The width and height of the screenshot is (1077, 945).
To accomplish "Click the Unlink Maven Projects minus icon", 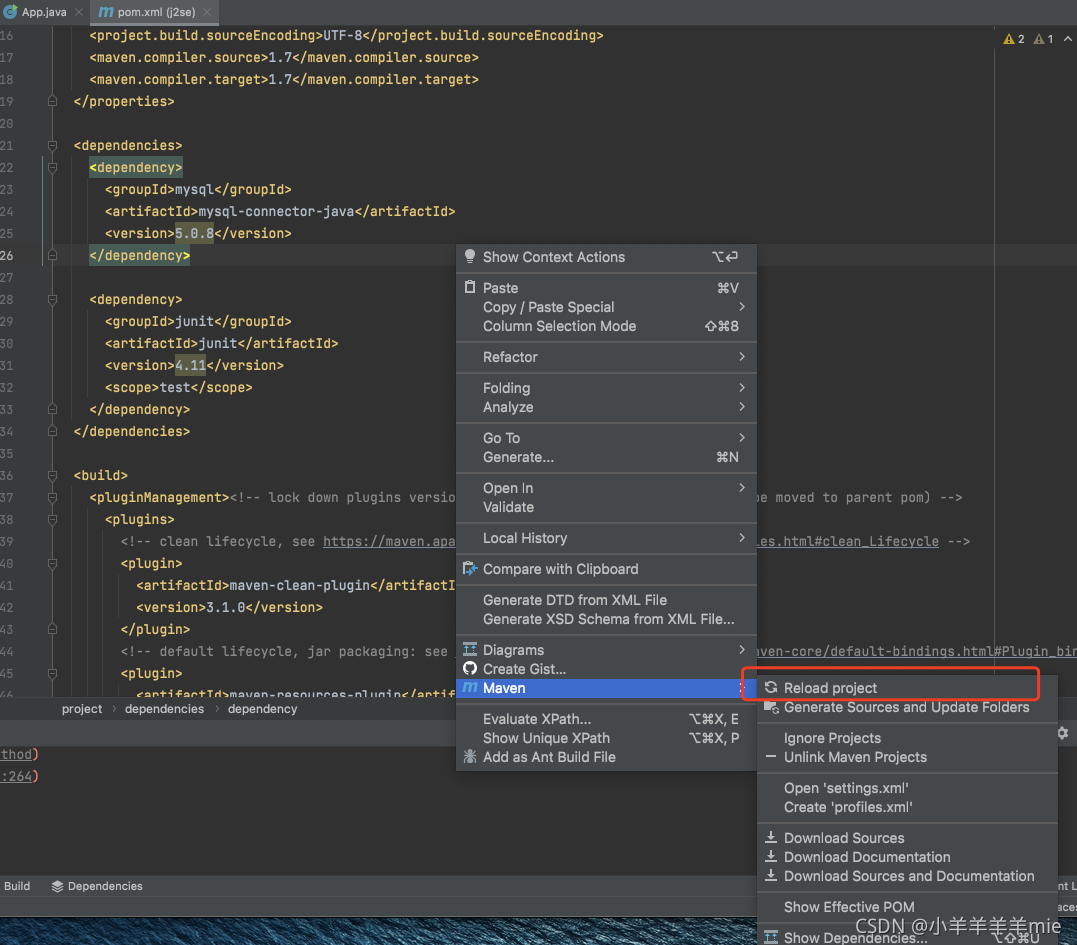I will 771,757.
